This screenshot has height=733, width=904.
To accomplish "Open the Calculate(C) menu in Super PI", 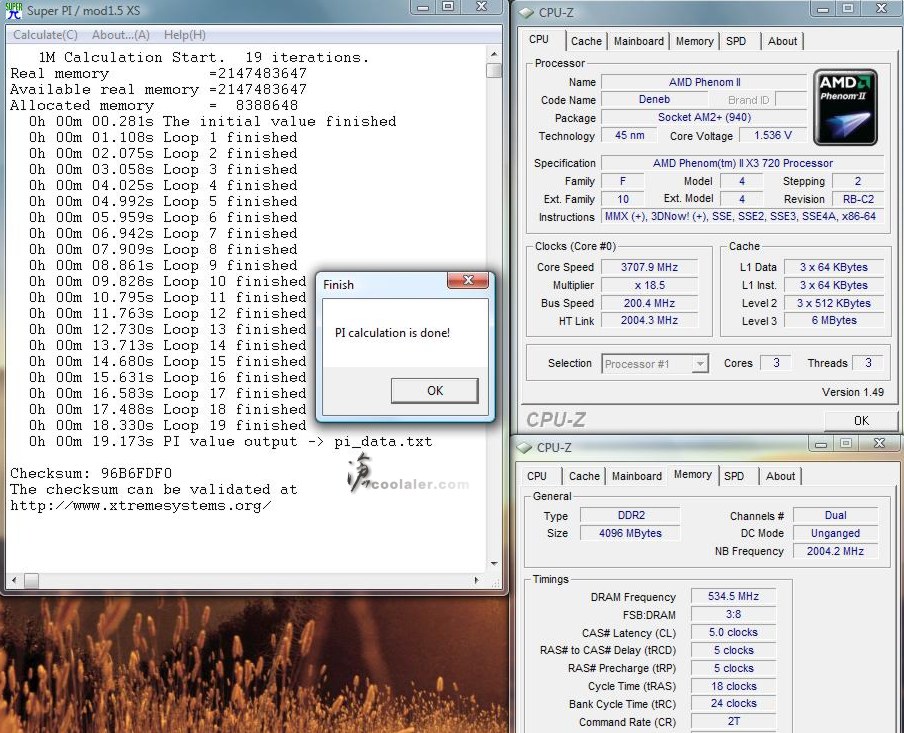I will coord(45,35).
